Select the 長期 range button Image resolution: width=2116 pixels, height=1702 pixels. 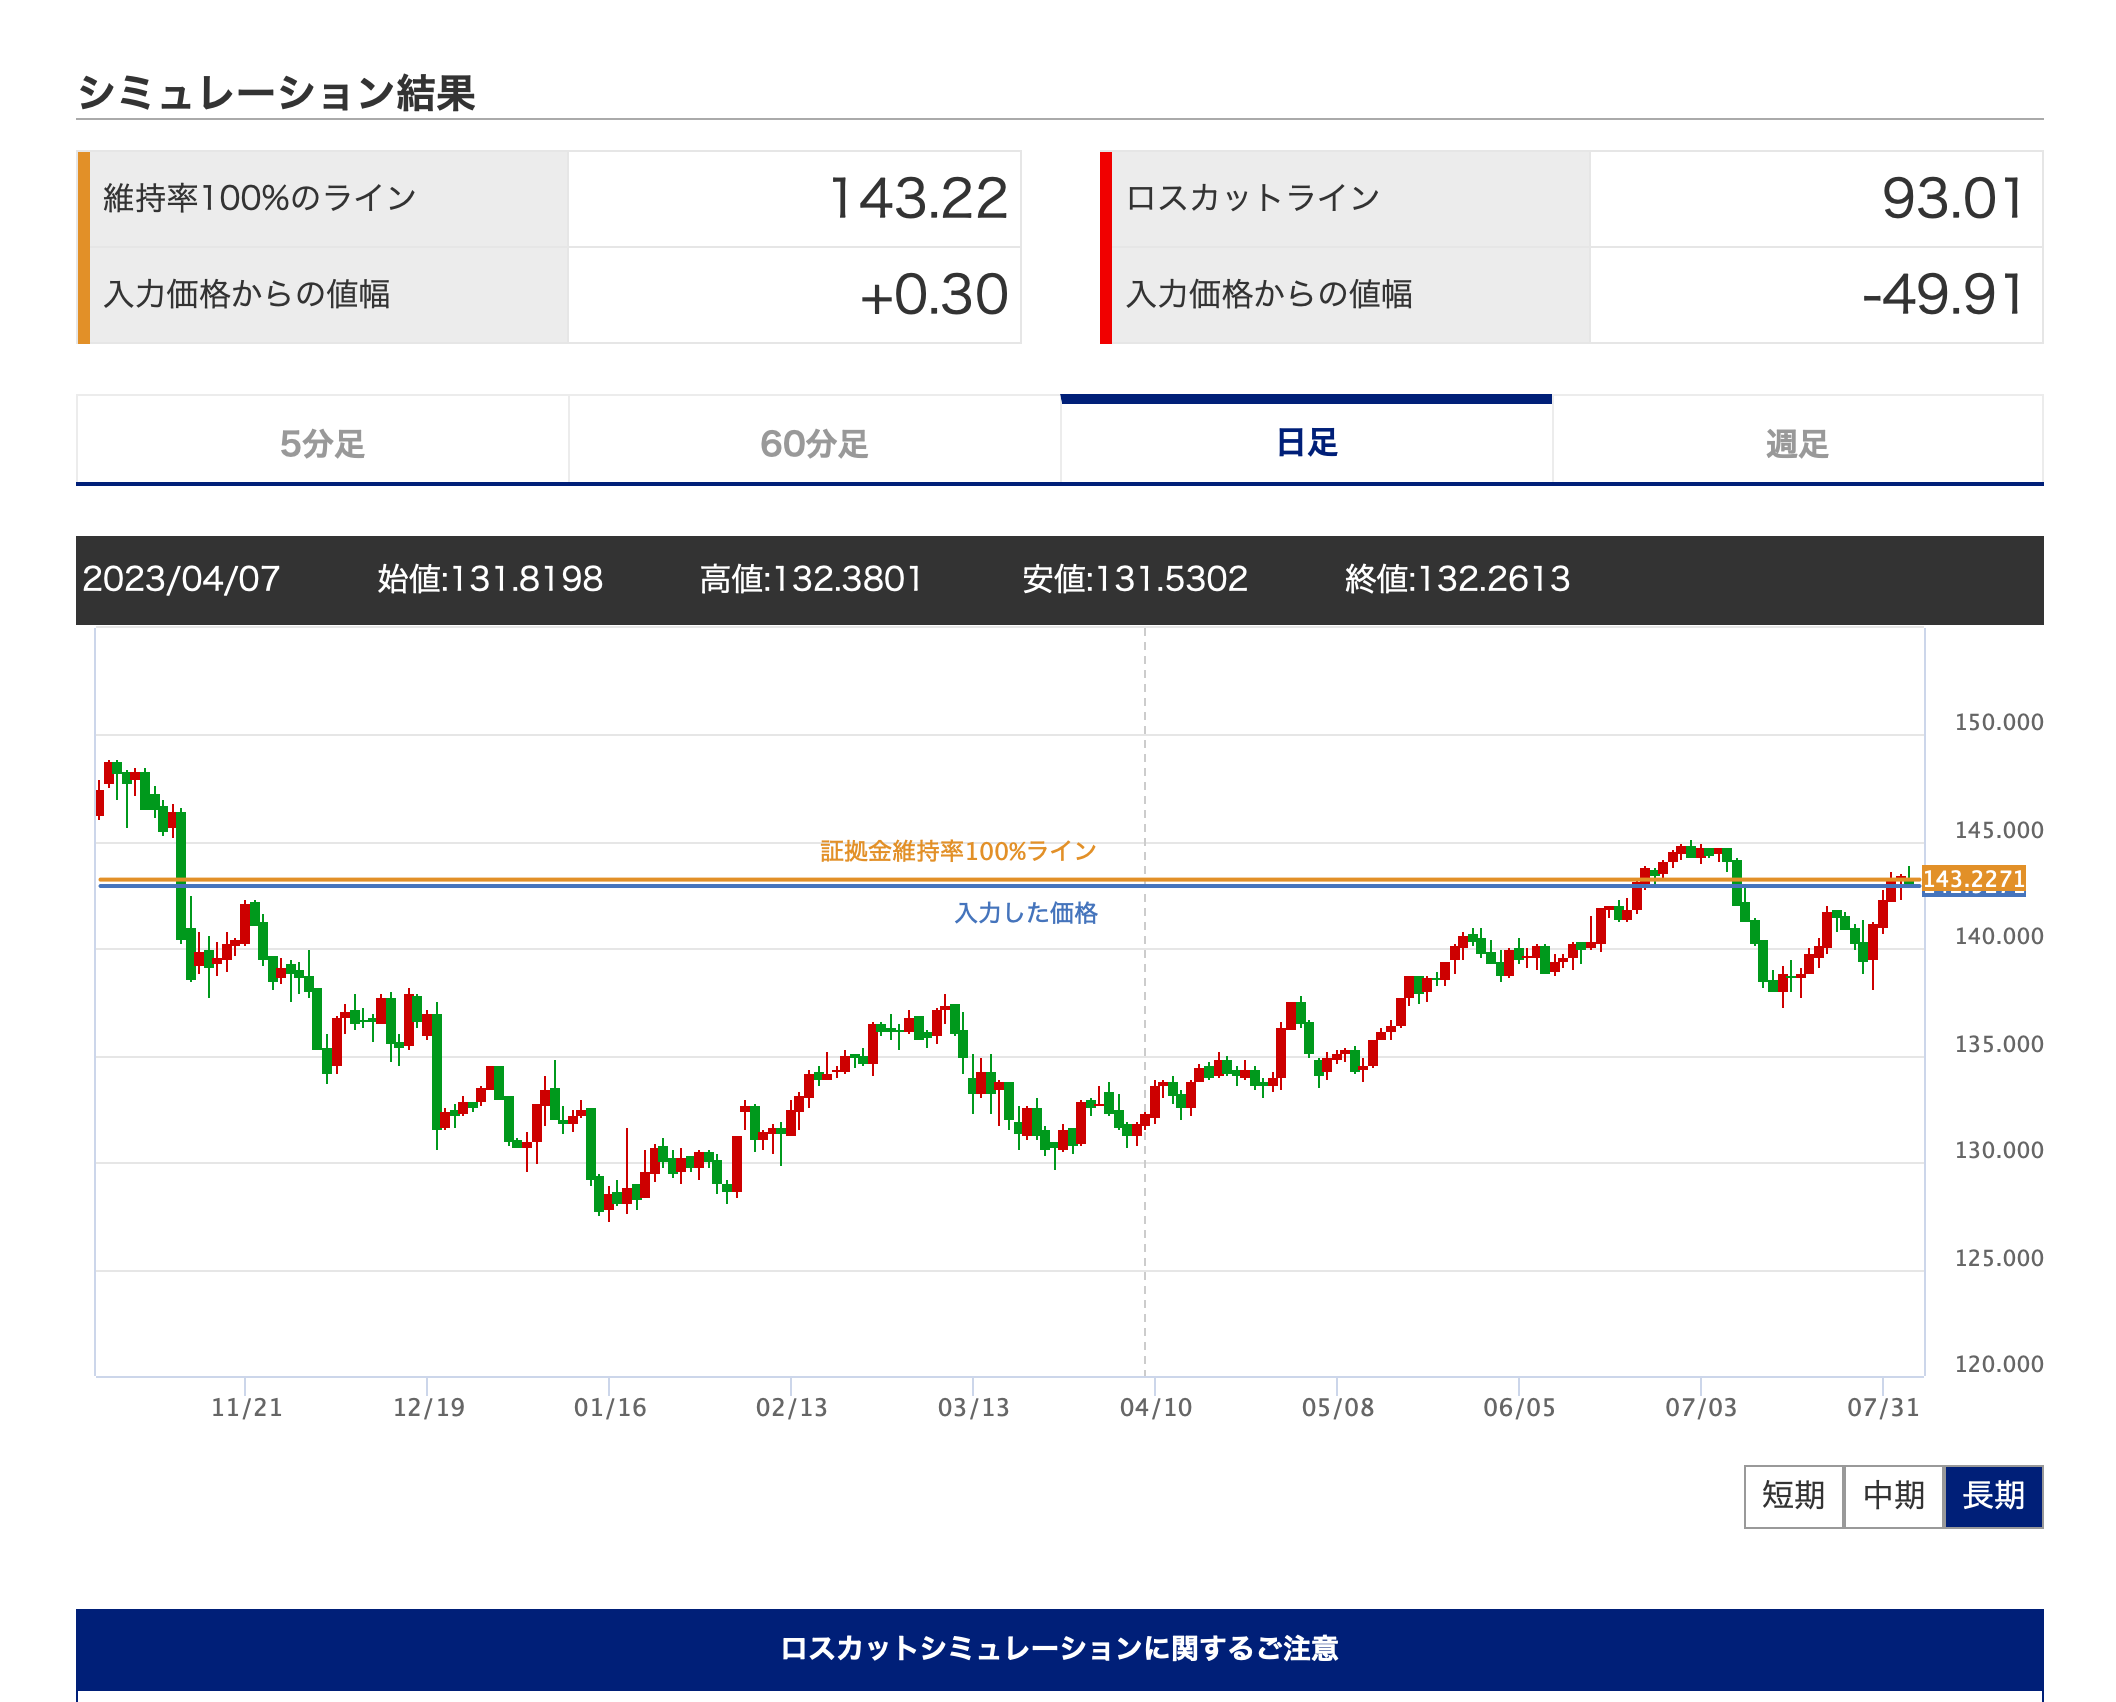tap(1993, 1496)
